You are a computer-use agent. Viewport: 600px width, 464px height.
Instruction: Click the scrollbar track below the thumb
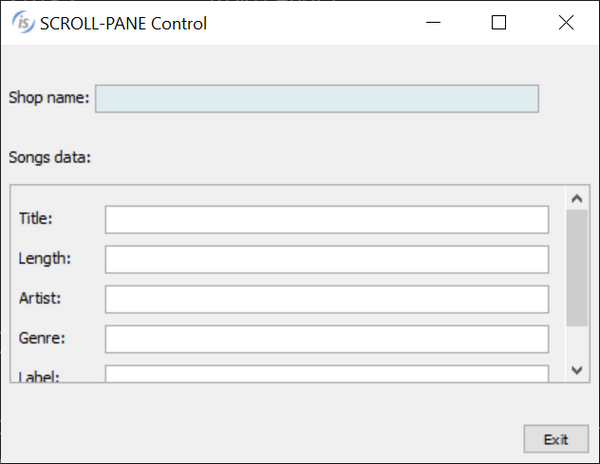[576, 343]
